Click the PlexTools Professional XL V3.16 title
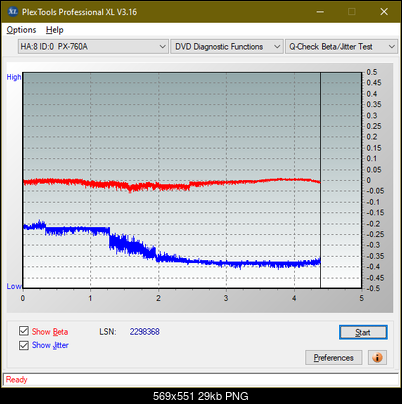This screenshot has height=404, width=402. pyautogui.click(x=79, y=12)
